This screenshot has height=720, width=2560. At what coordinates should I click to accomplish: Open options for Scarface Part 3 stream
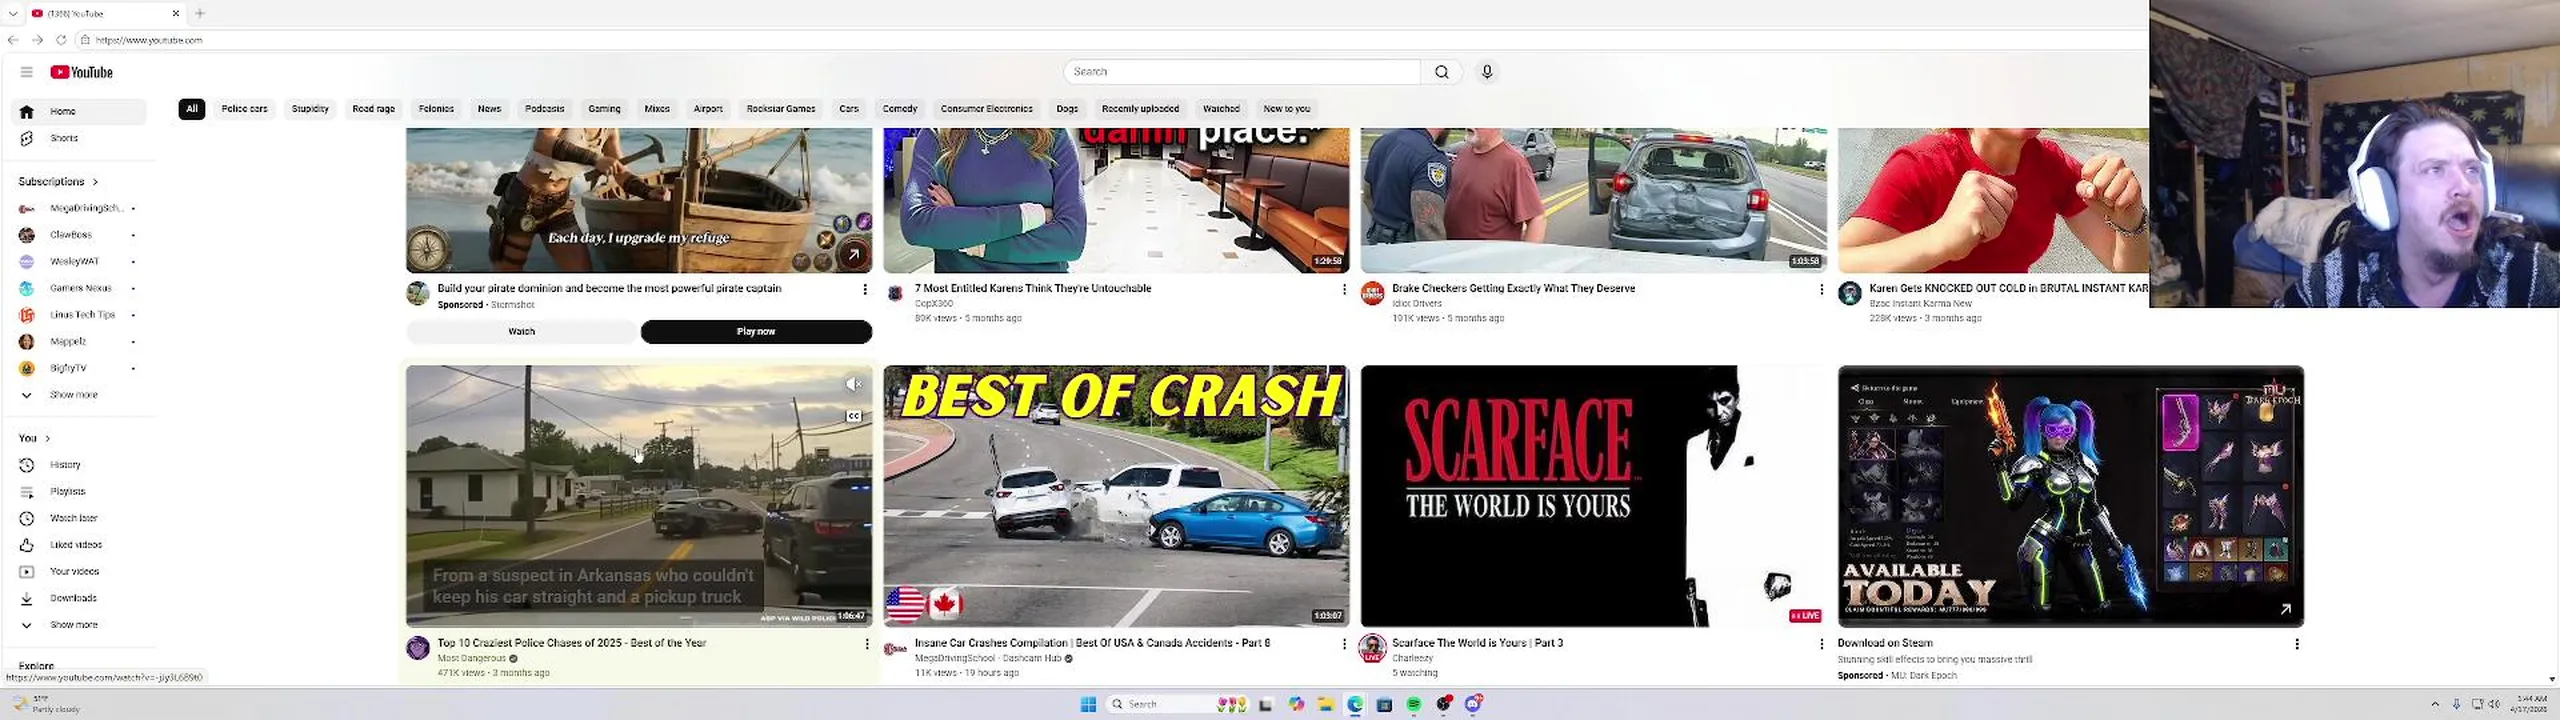1820,644
